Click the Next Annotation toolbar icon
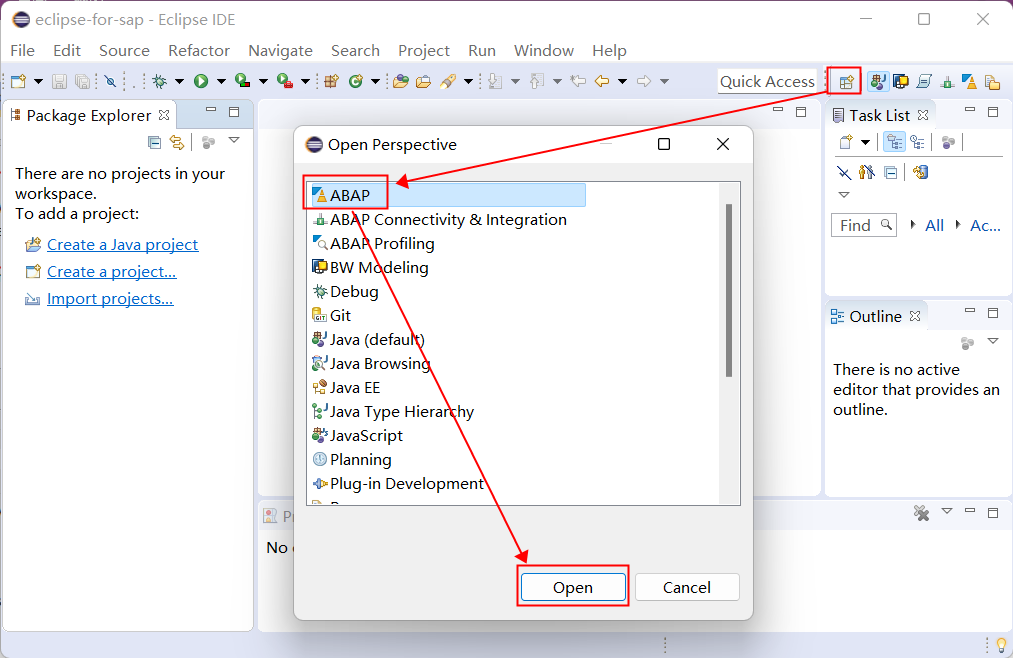The image size is (1014, 658). point(495,81)
